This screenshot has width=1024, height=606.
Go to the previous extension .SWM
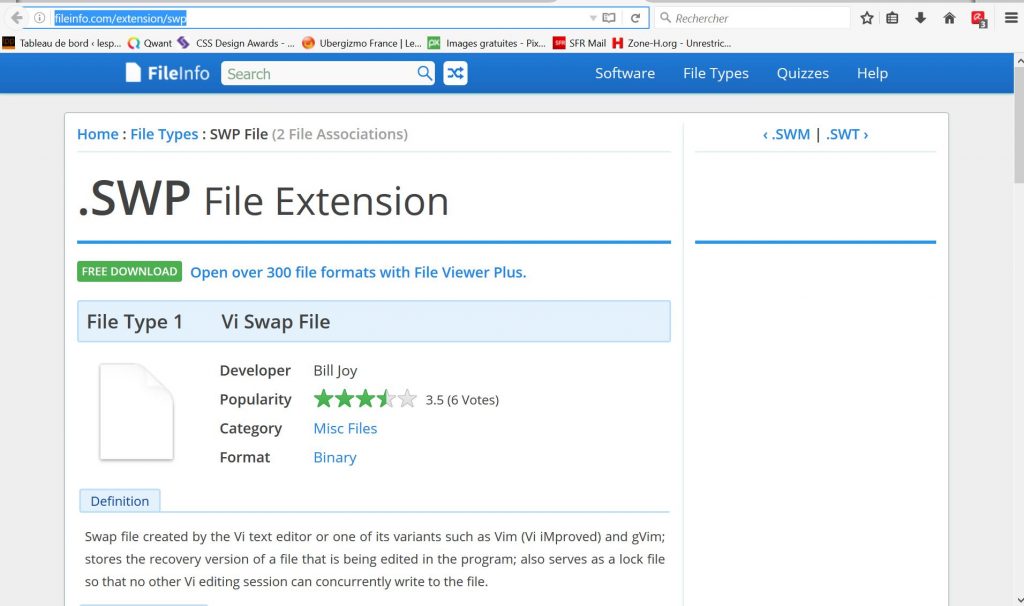click(786, 134)
